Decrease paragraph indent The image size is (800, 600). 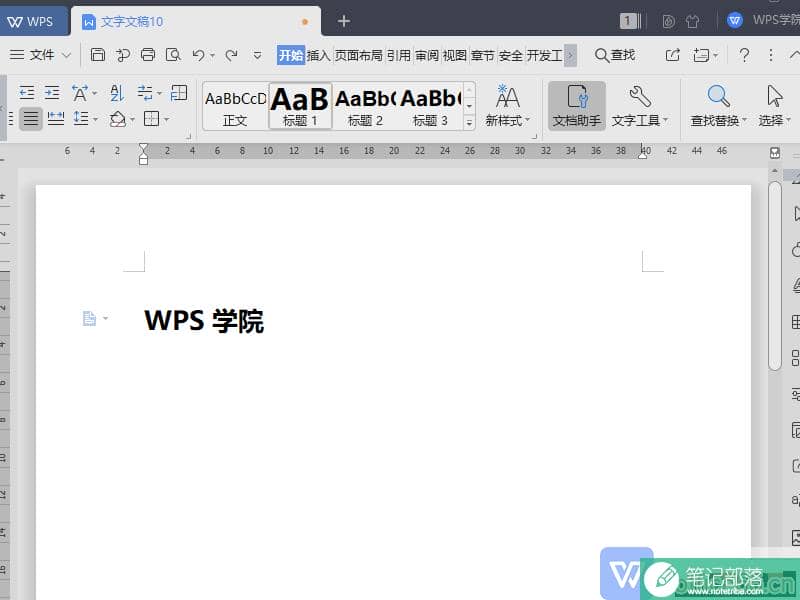click(27, 93)
